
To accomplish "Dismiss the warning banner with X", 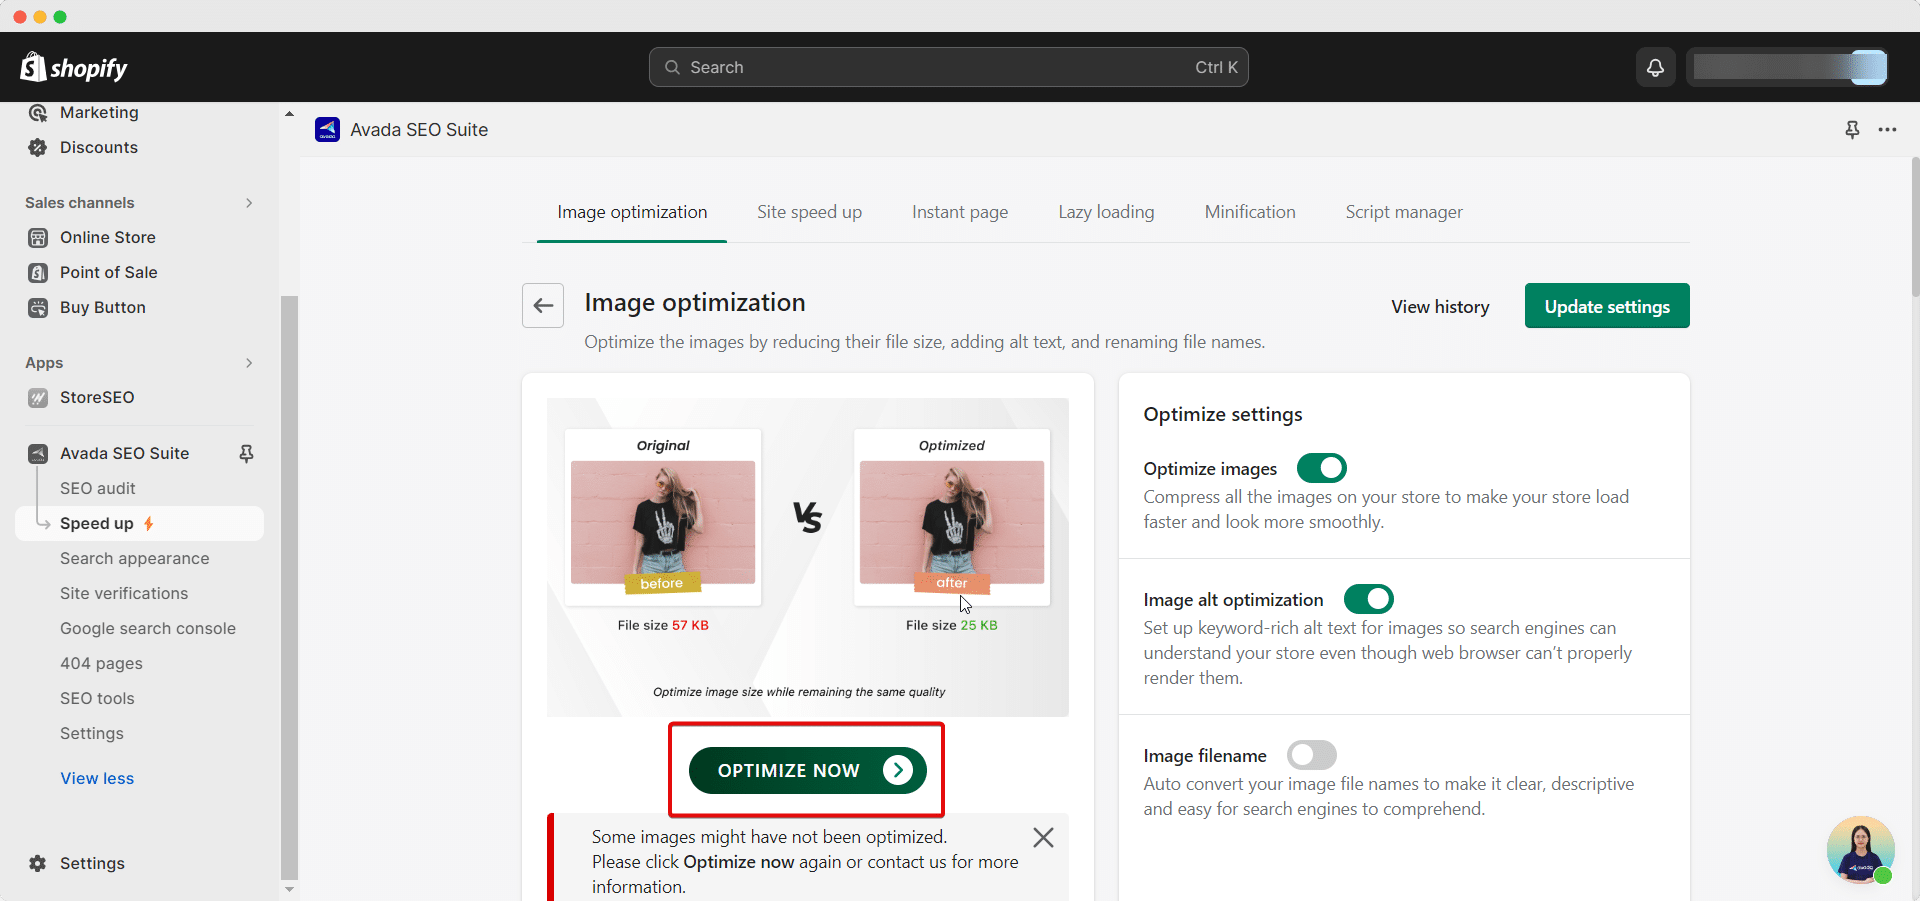I will (1043, 838).
